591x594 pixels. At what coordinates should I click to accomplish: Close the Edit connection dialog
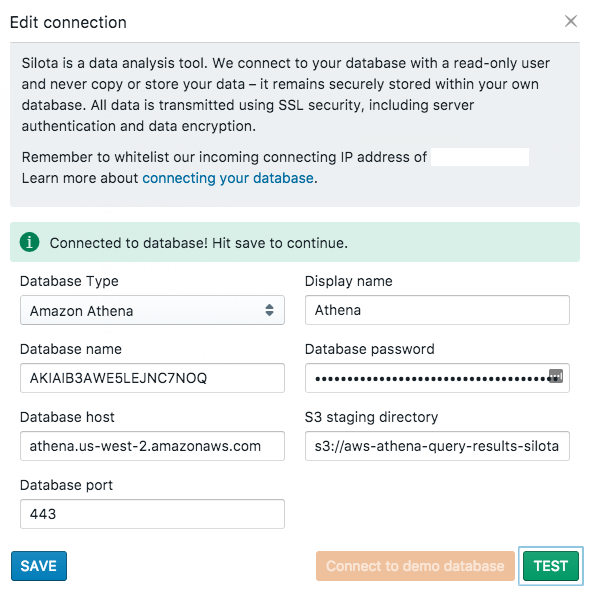[571, 21]
